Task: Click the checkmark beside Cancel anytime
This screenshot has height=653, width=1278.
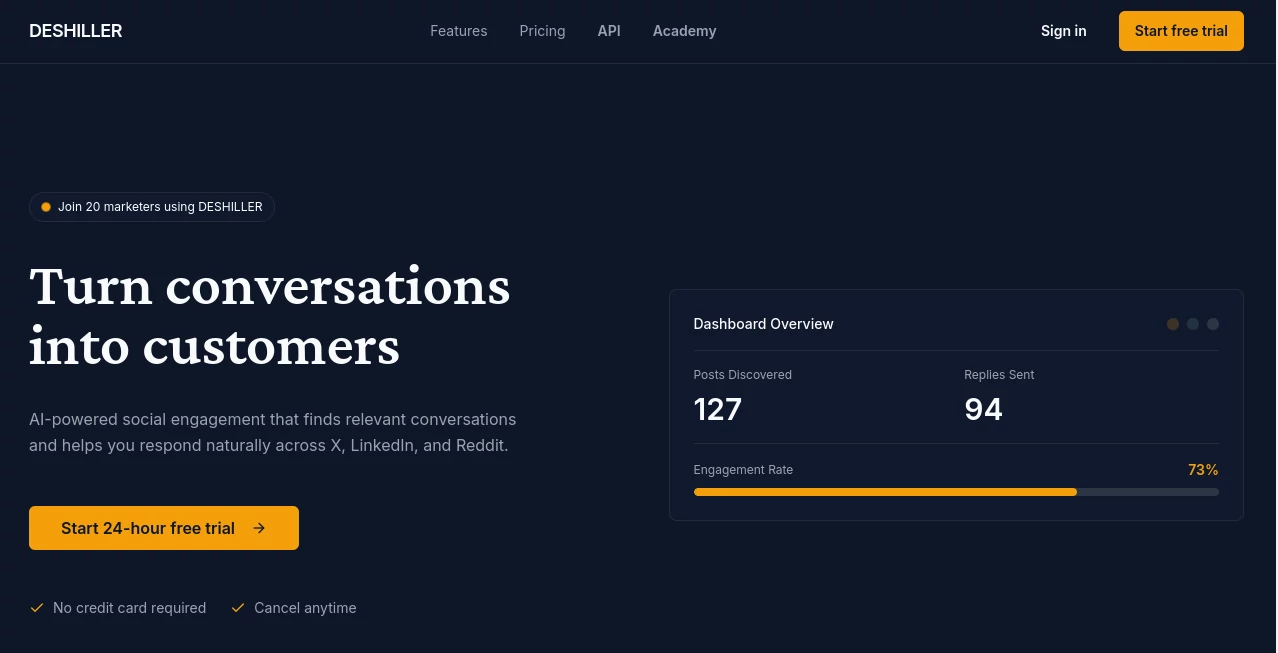Action: [x=238, y=608]
